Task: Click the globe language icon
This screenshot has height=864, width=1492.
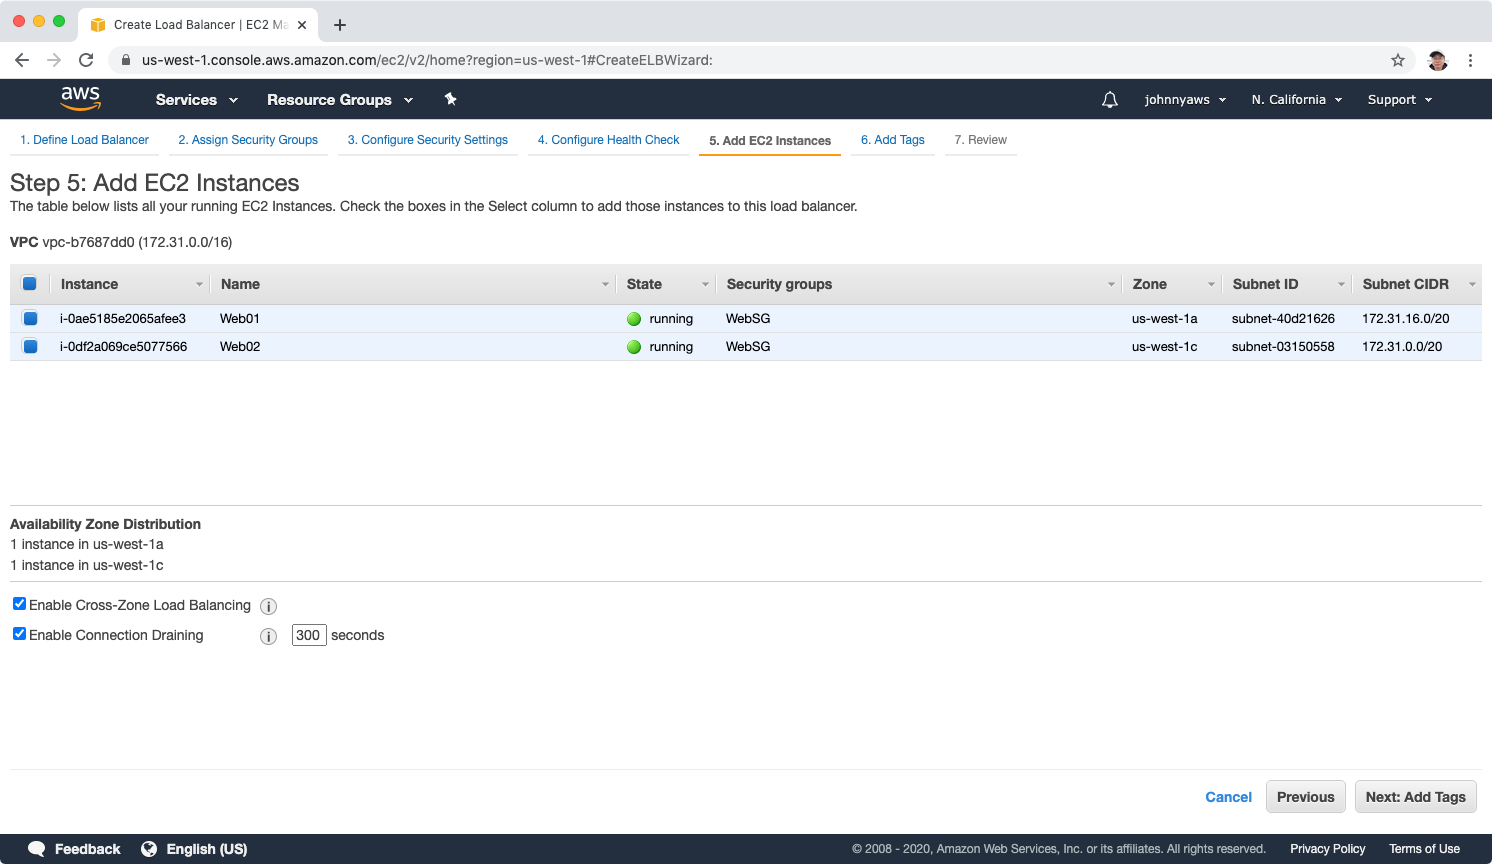Action: [149, 849]
